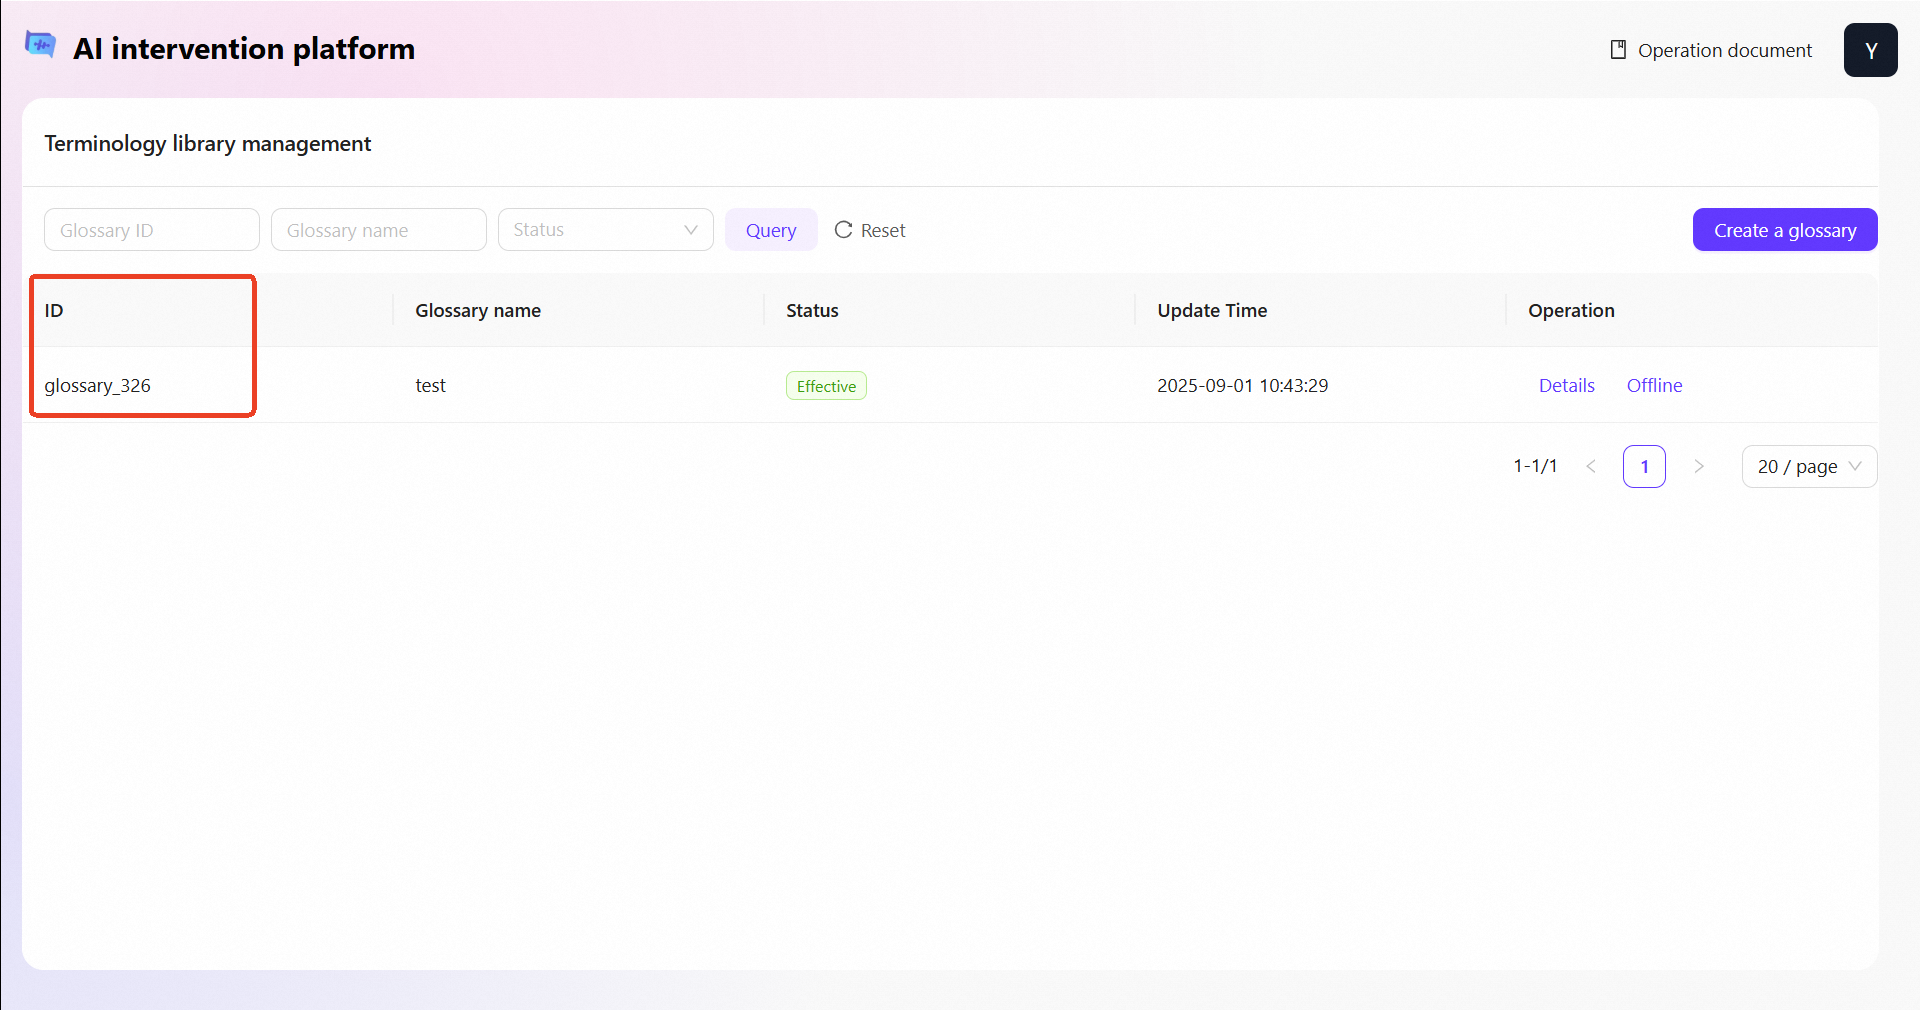Open the Operation document link
Screen dimensions: 1920x1010
[1711, 50]
